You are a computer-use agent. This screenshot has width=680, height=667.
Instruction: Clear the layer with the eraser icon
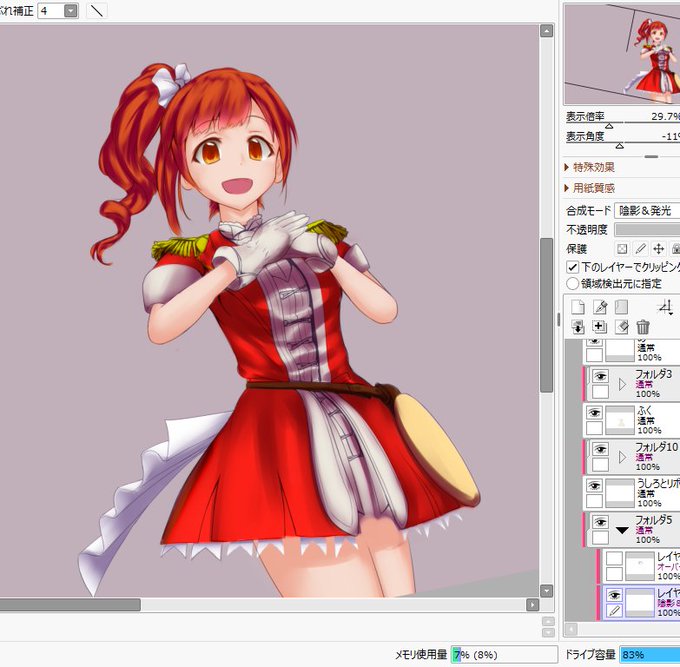click(x=621, y=327)
